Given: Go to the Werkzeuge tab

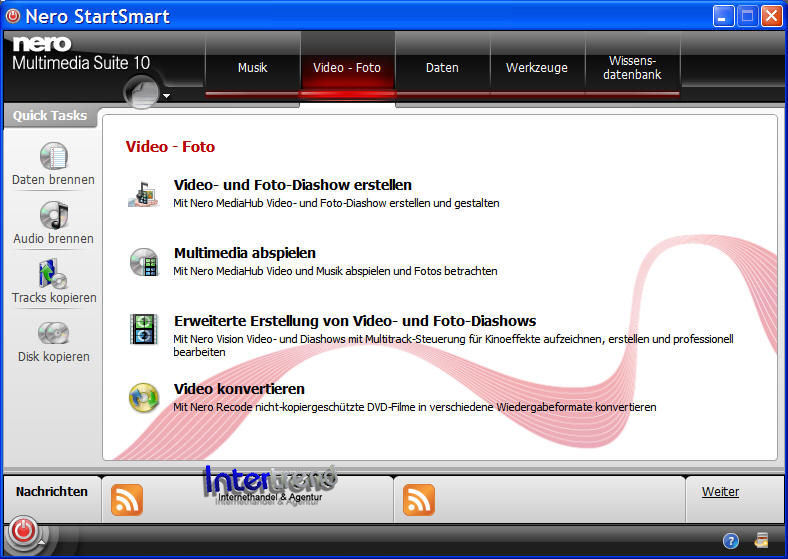Looking at the screenshot, I should tap(537, 67).
